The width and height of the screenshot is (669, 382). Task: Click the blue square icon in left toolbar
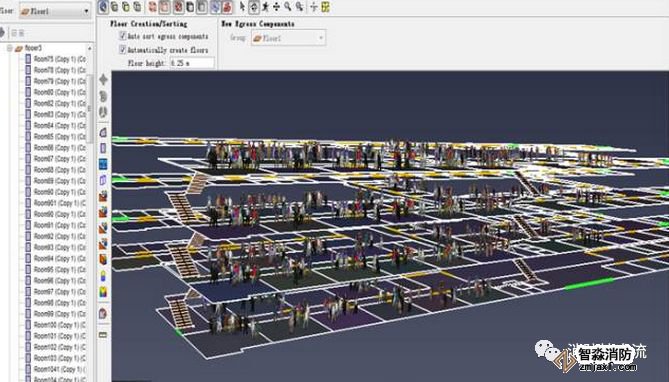(103, 164)
